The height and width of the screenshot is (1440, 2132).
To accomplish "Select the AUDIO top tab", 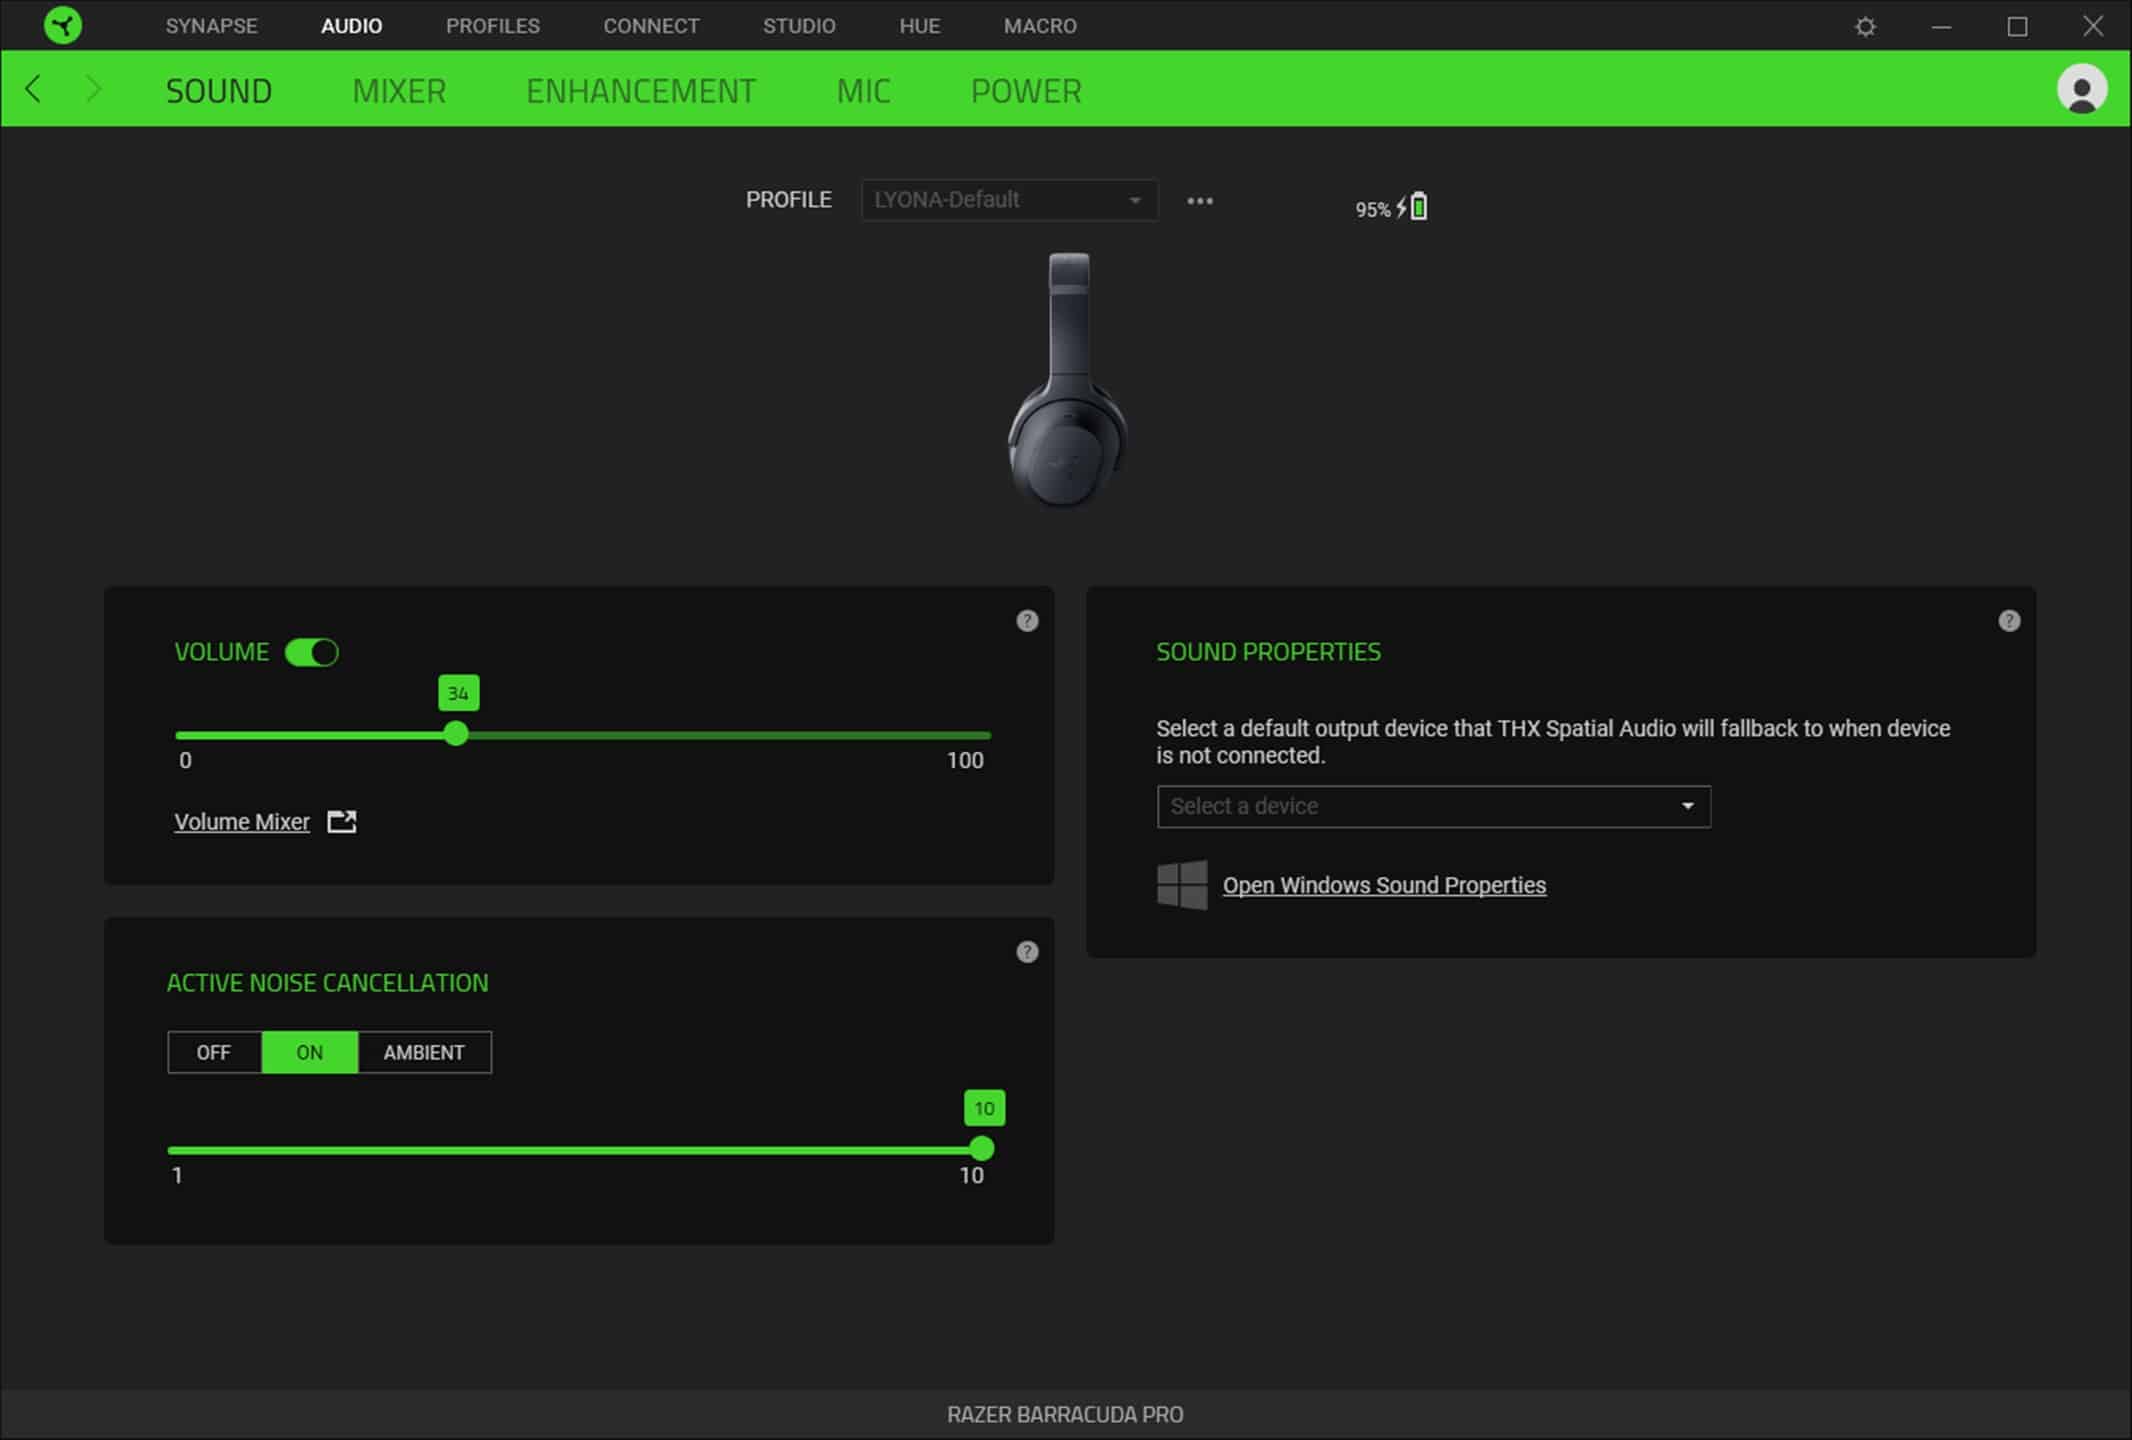I will click(x=351, y=26).
